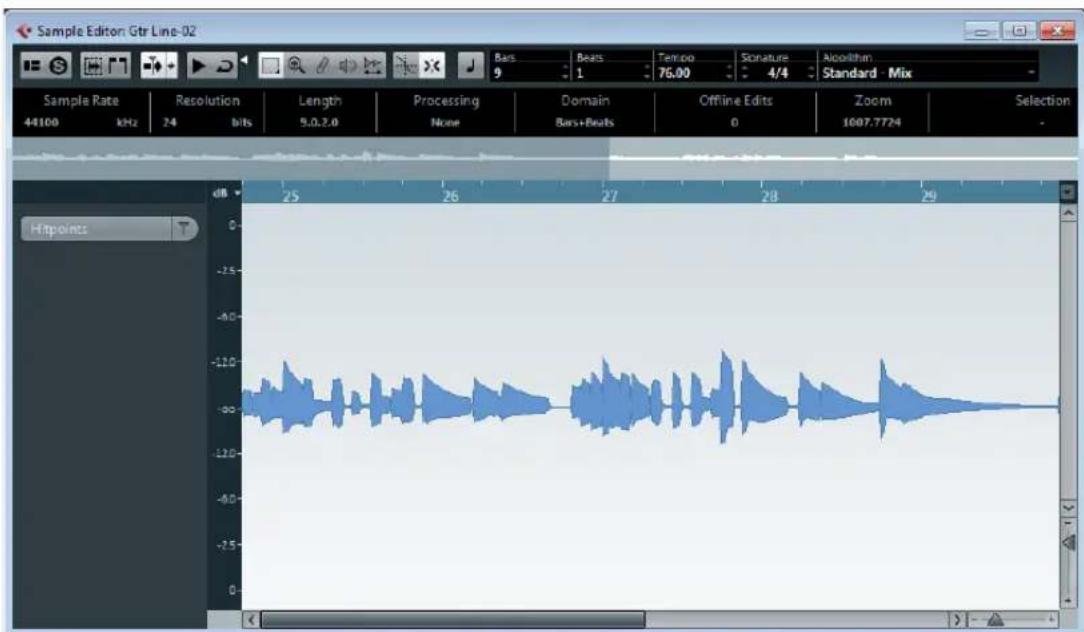Select the Scrub tool

(373, 66)
